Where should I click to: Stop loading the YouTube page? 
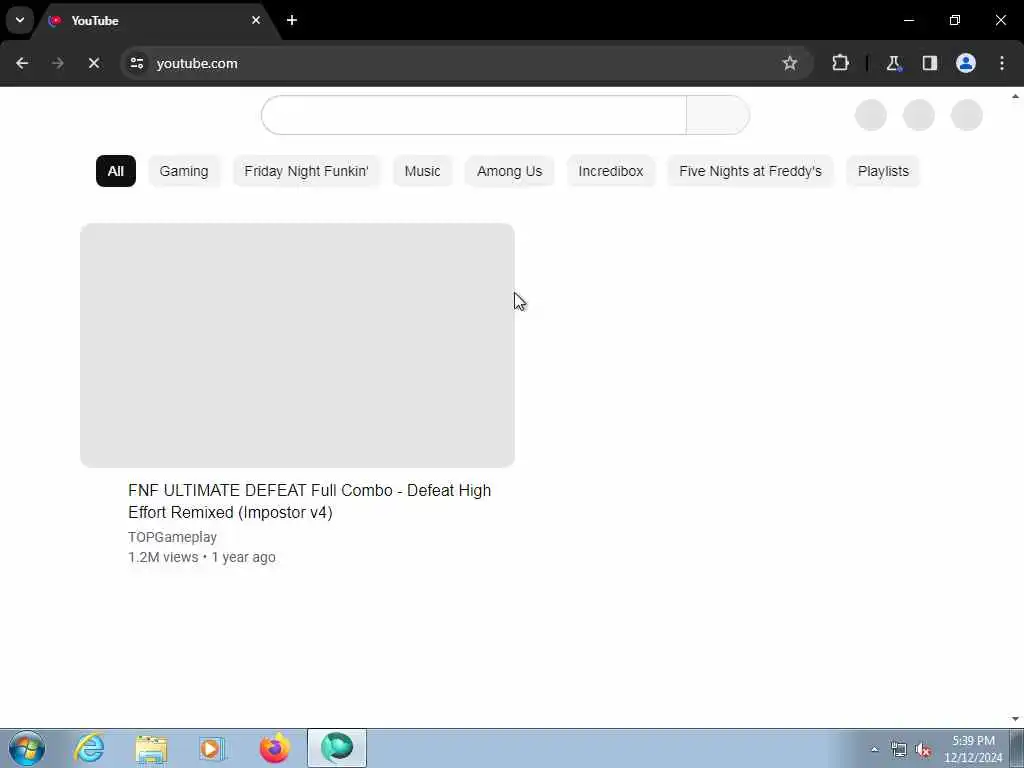tap(93, 63)
